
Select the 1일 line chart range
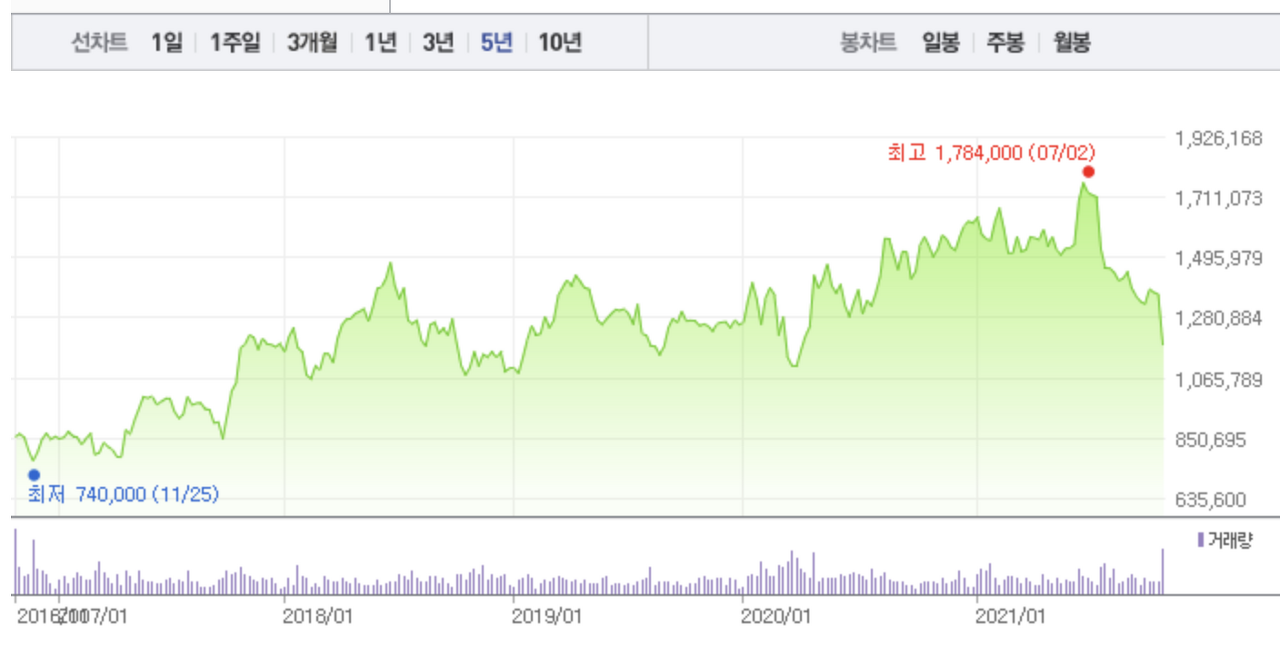[167, 43]
